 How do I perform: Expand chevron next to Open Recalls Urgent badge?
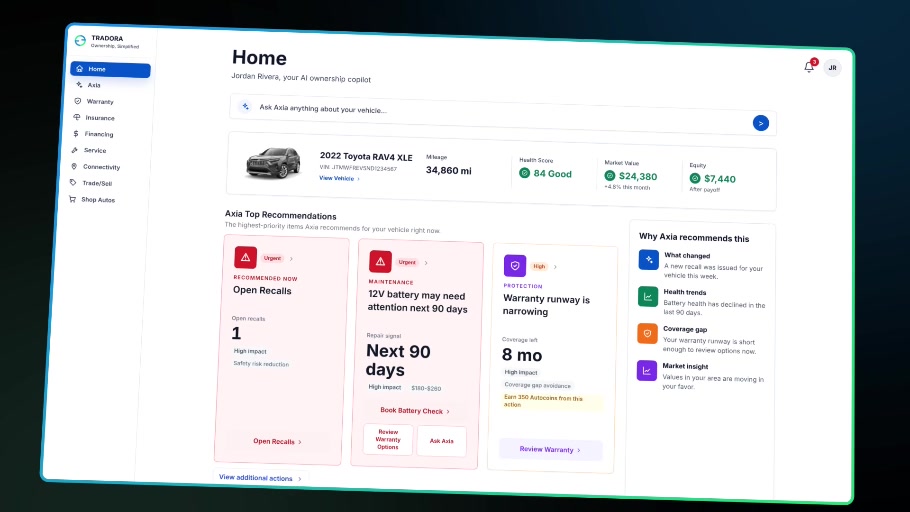(x=291, y=259)
